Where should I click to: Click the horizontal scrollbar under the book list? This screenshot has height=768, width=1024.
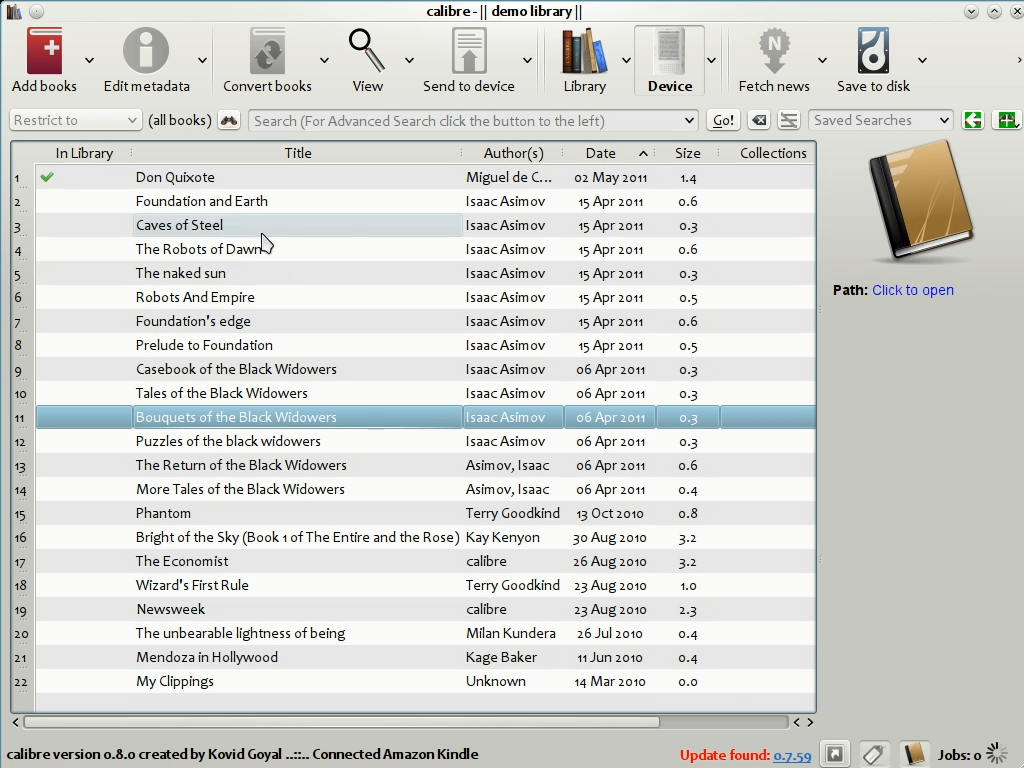point(340,722)
